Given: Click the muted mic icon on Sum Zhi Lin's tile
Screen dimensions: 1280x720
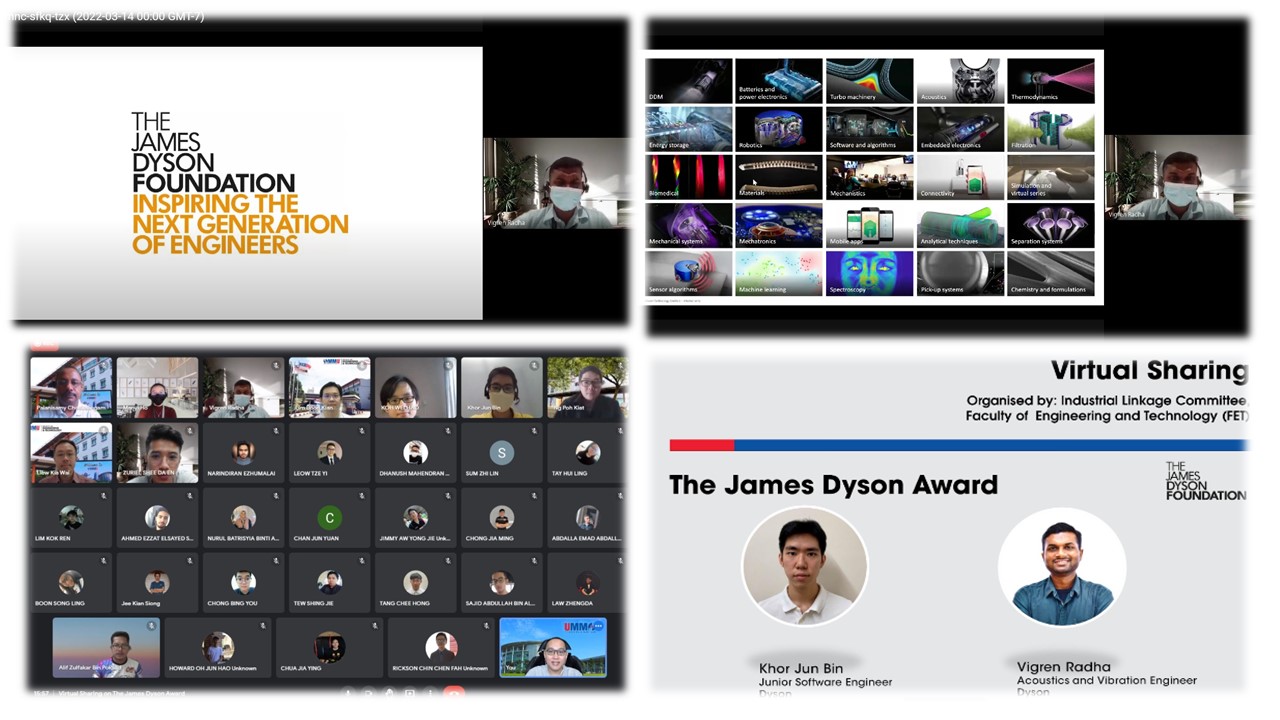Looking at the screenshot, I should pyautogui.click(x=534, y=431).
